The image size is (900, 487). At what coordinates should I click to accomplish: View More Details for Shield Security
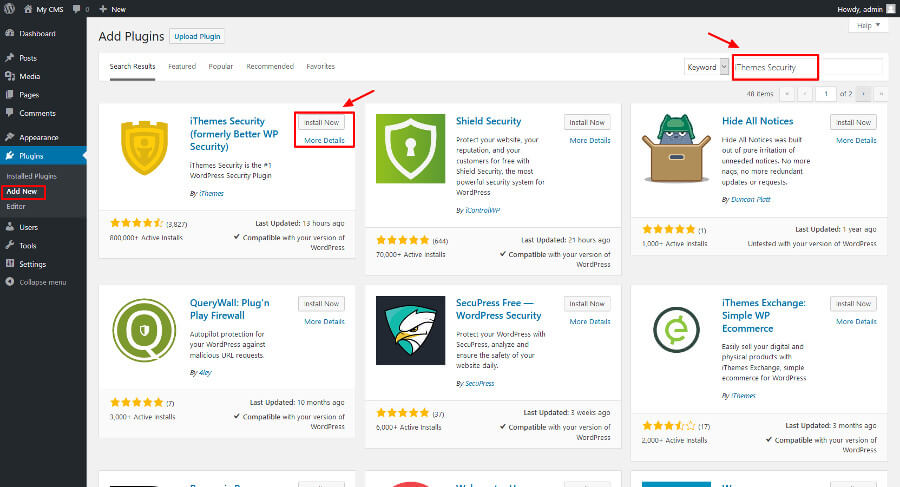590,140
